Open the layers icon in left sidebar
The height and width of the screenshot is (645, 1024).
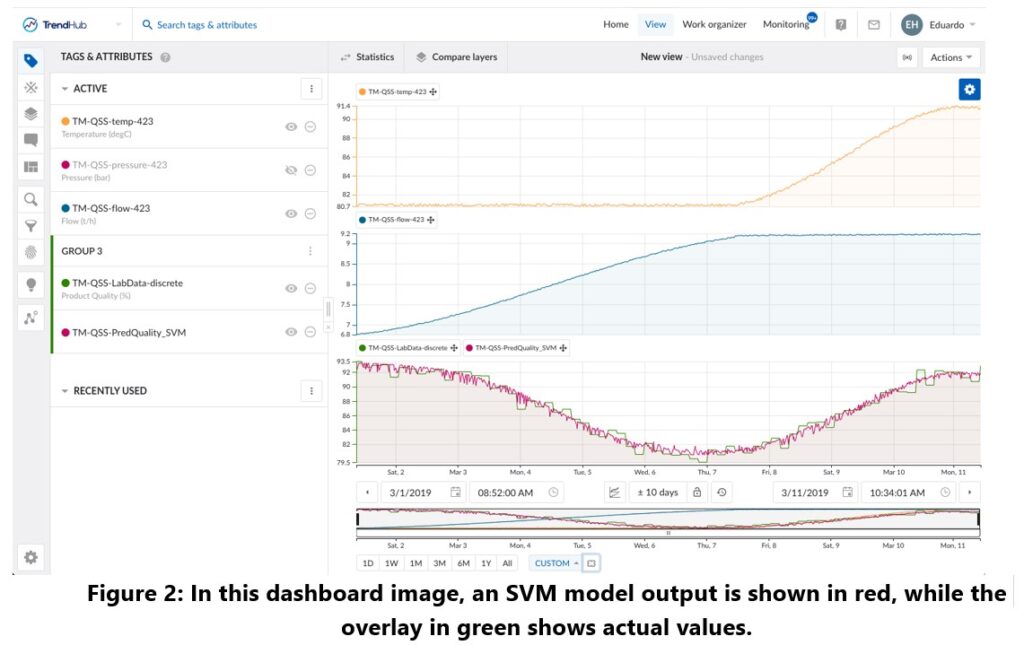coord(31,114)
